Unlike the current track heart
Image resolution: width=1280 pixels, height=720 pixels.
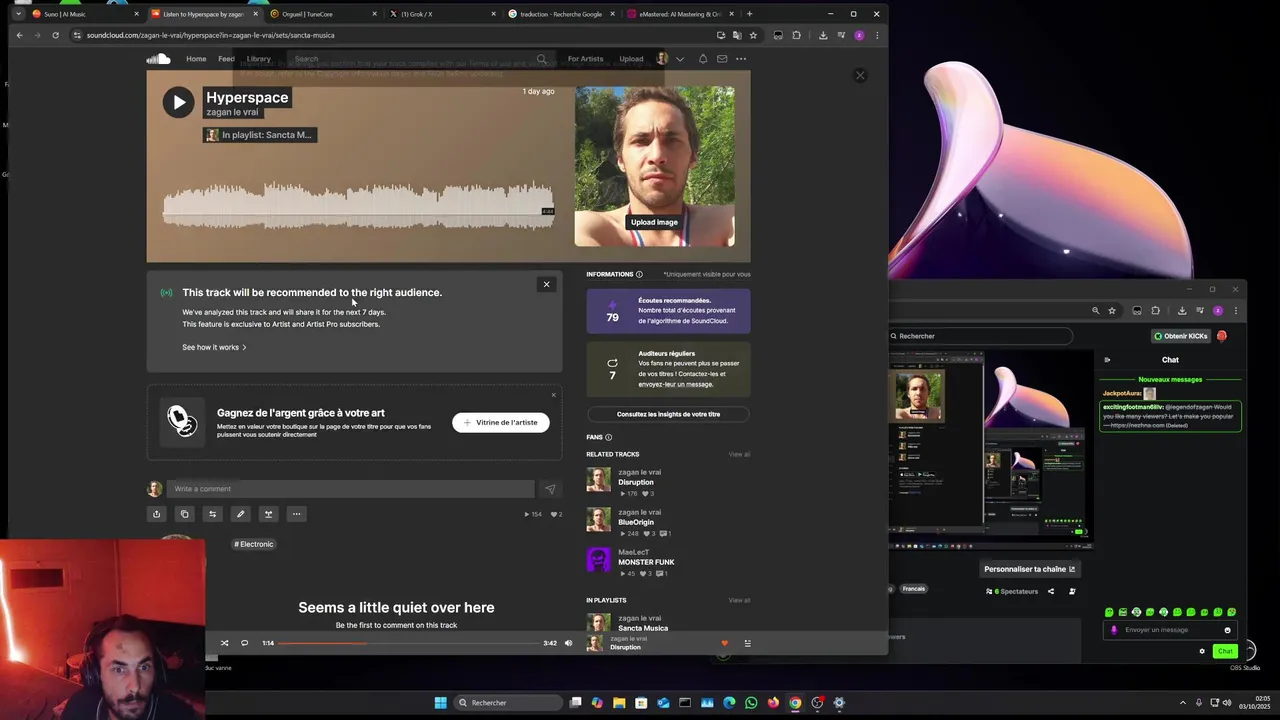click(x=724, y=643)
